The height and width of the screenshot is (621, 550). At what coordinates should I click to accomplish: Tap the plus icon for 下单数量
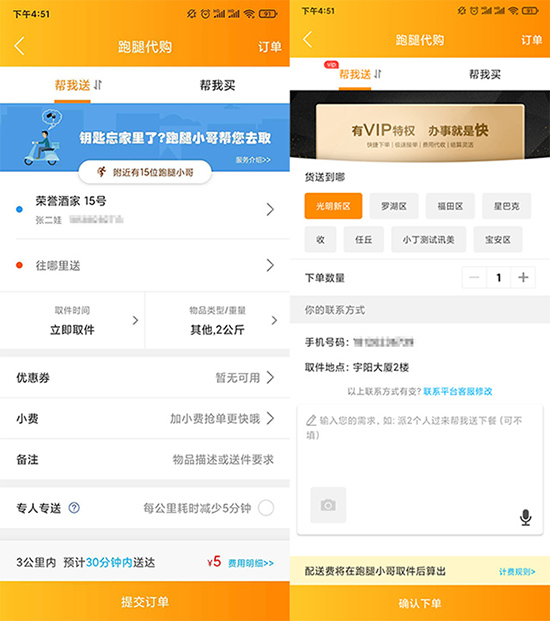coord(523,277)
